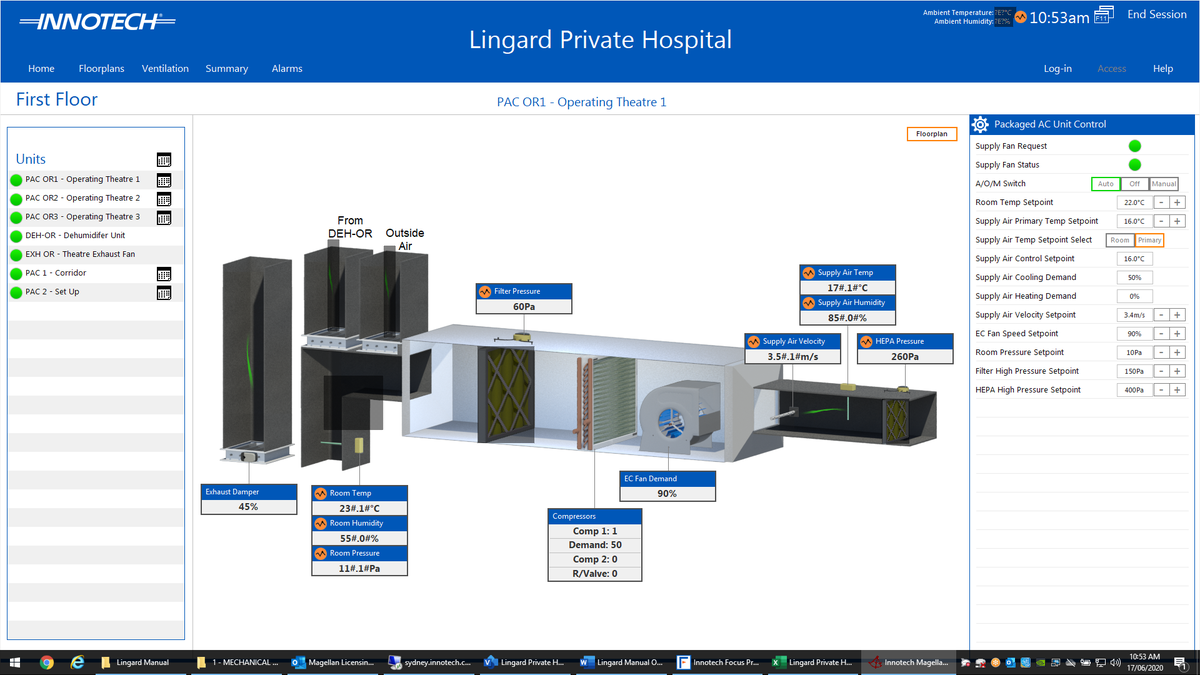Click Packaged AC Unit Control gear icon

[980, 124]
